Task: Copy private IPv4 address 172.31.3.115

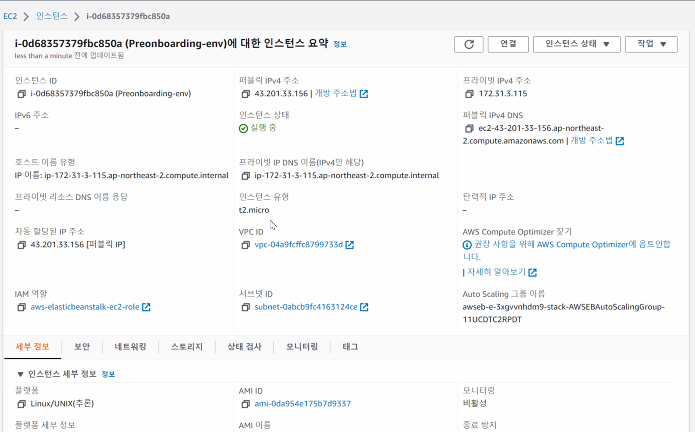Action: [469, 94]
